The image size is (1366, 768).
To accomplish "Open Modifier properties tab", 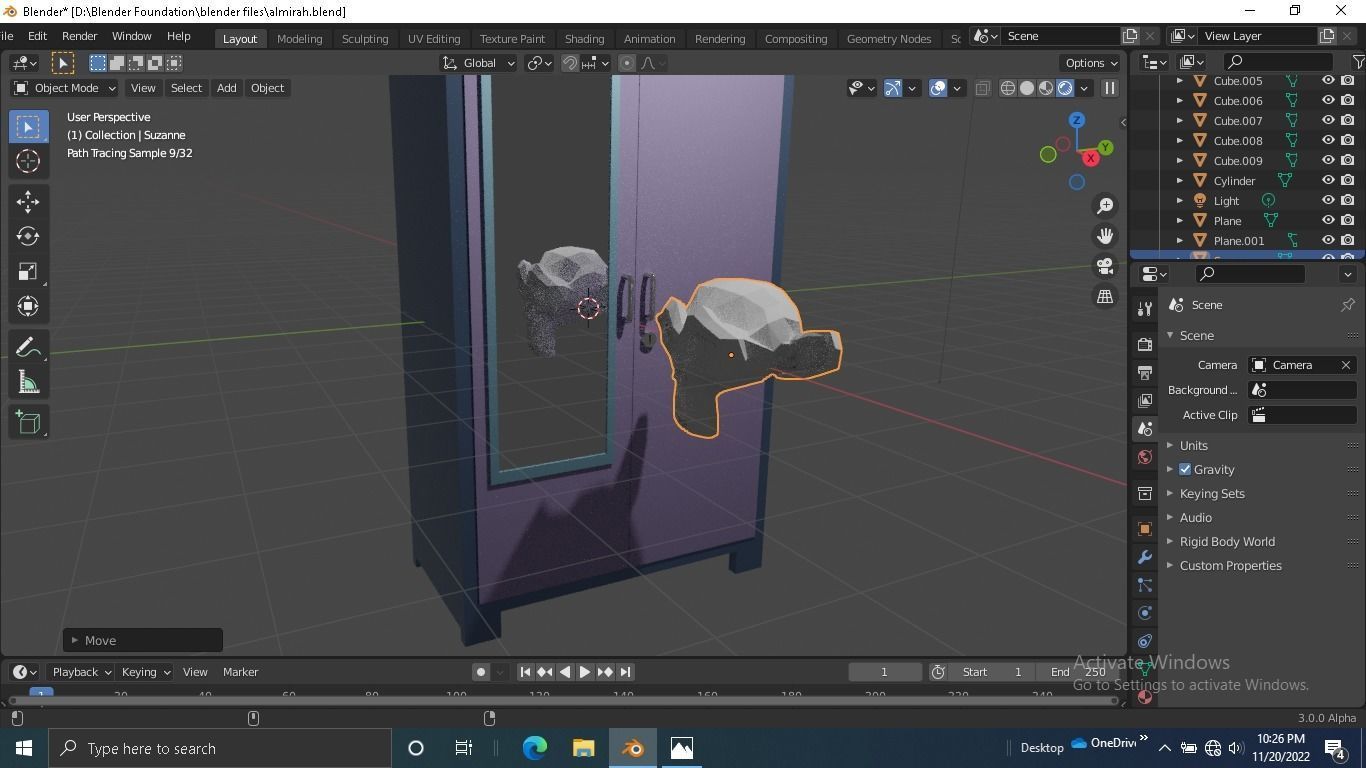I will pyautogui.click(x=1145, y=557).
